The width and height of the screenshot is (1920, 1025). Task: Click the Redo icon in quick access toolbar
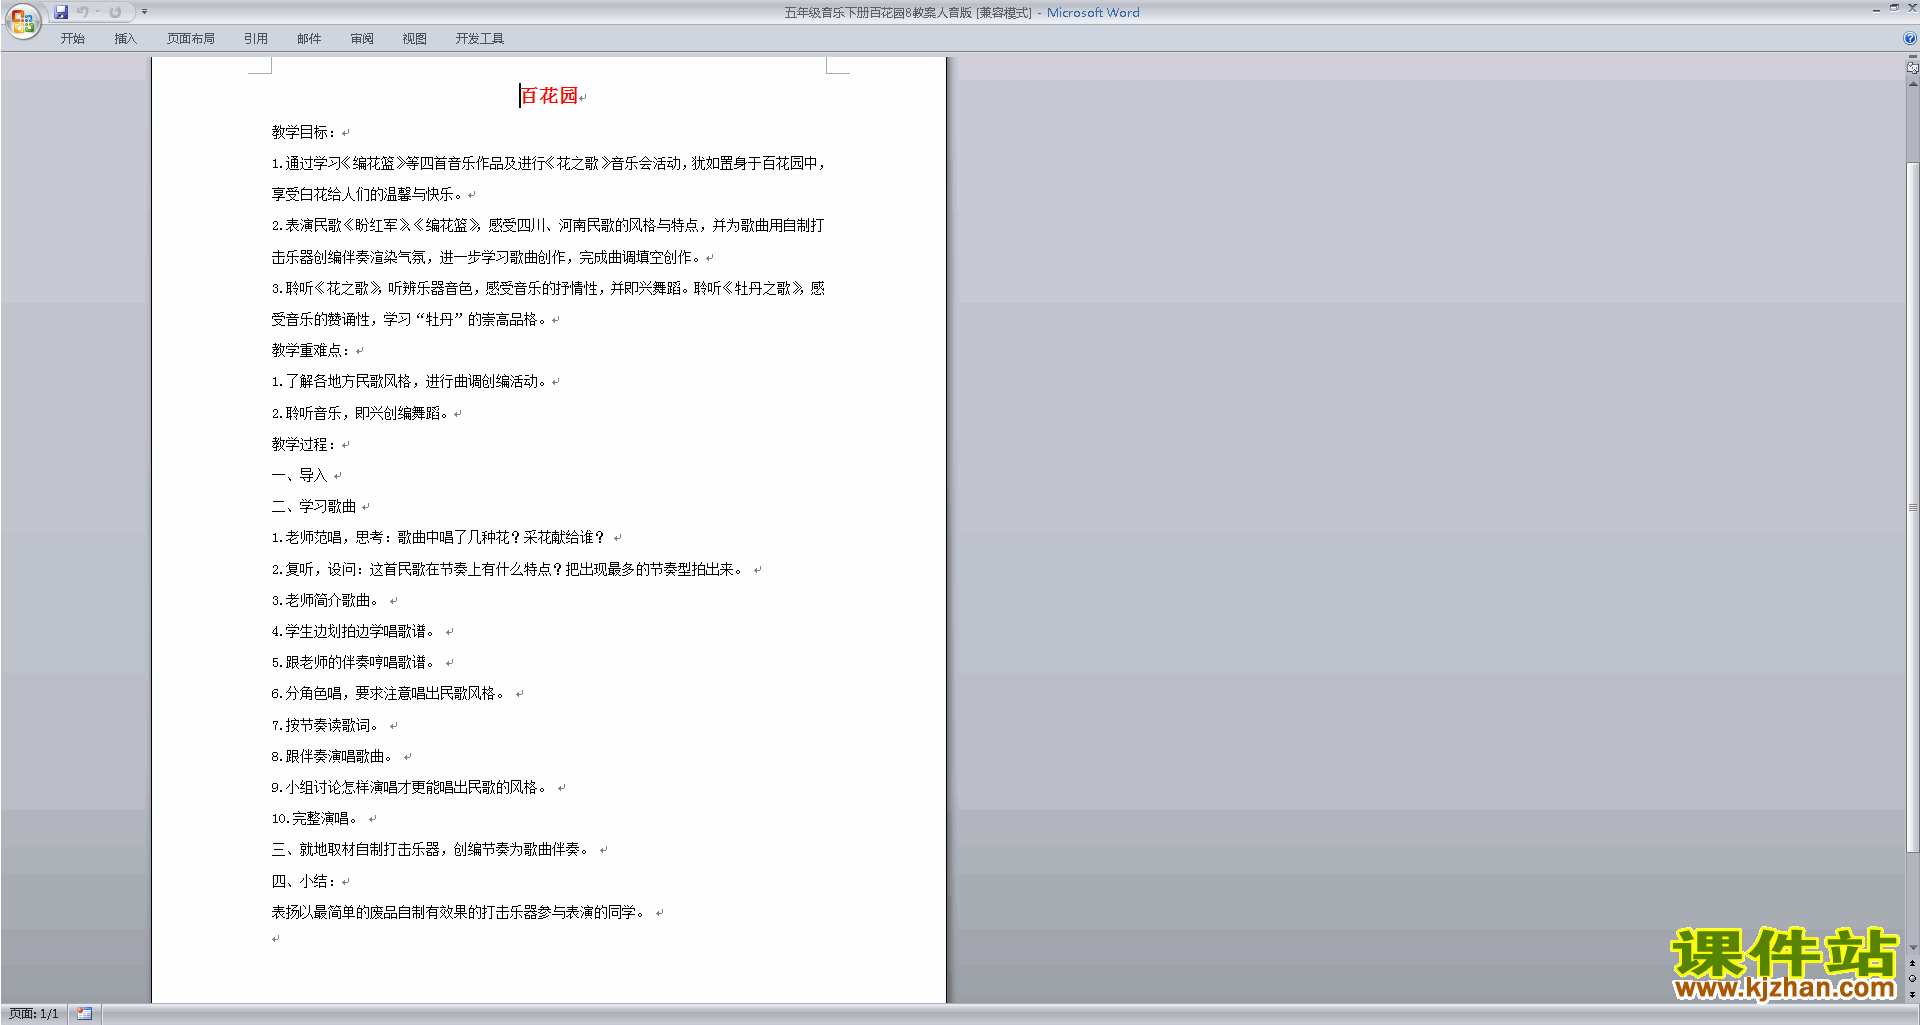(x=115, y=12)
